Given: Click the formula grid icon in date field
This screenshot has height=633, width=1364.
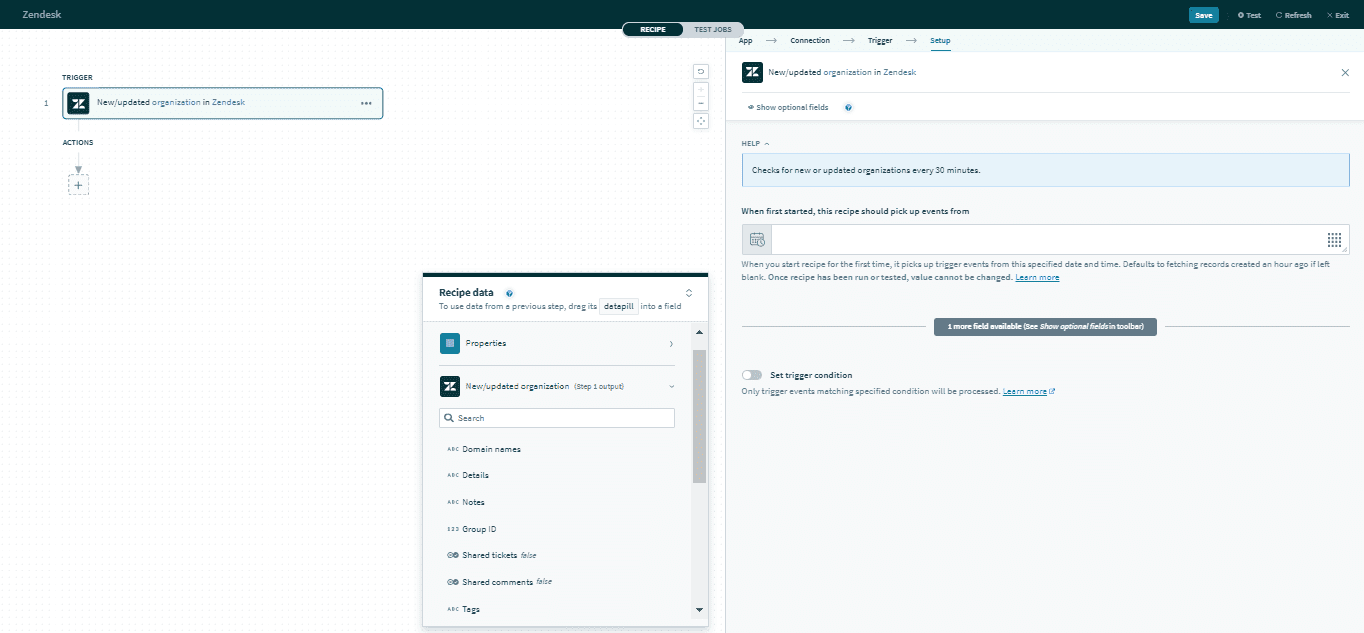Looking at the screenshot, I should coord(1333,240).
